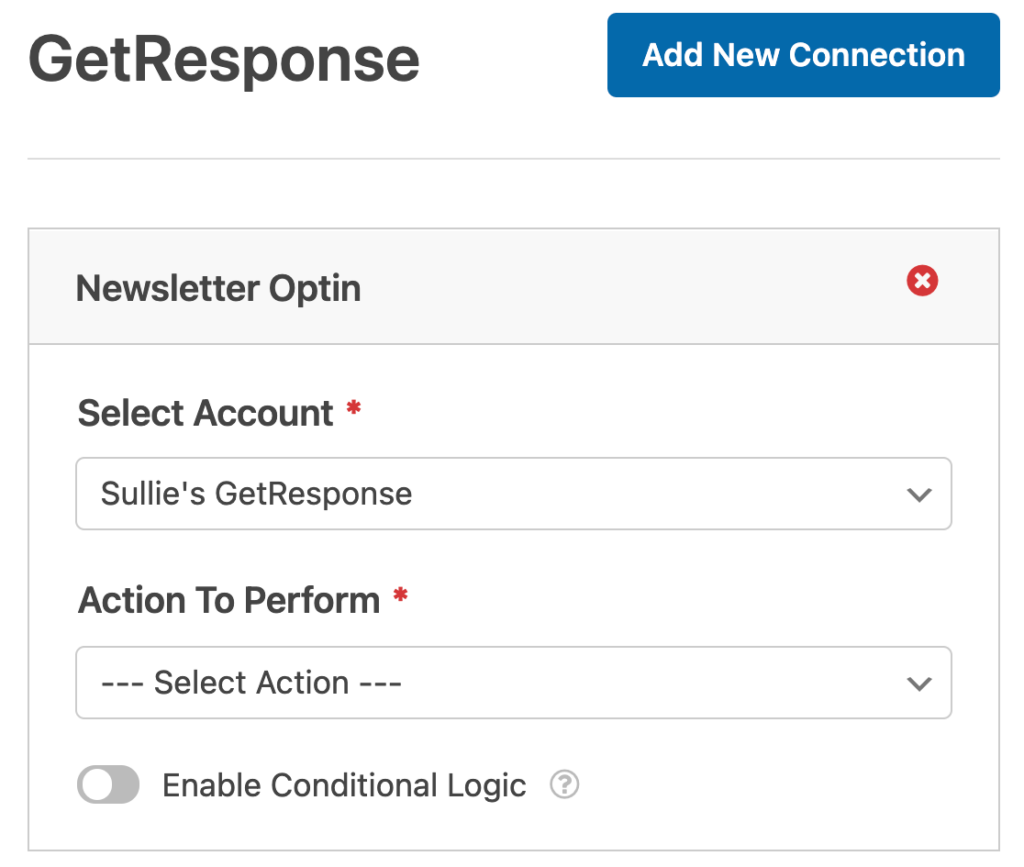Open the help tooltip beside Conditional Logic
Viewport: 1024px width, 867px height.
click(563, 786)
